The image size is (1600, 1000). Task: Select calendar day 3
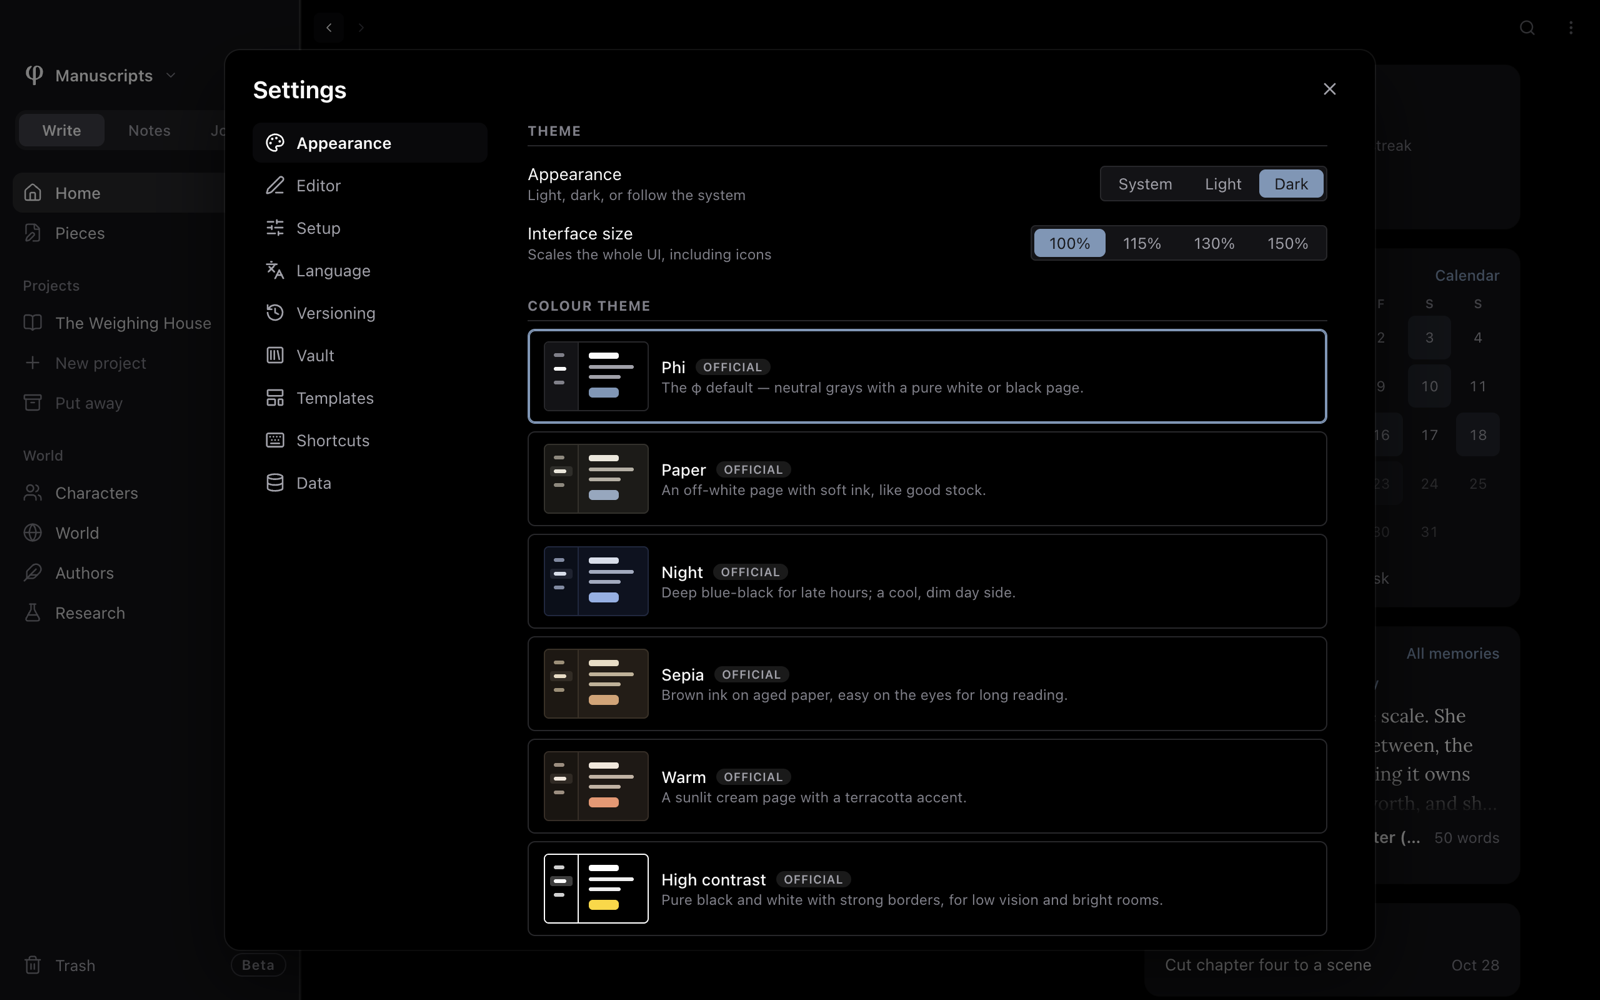tap(1430, 338)
